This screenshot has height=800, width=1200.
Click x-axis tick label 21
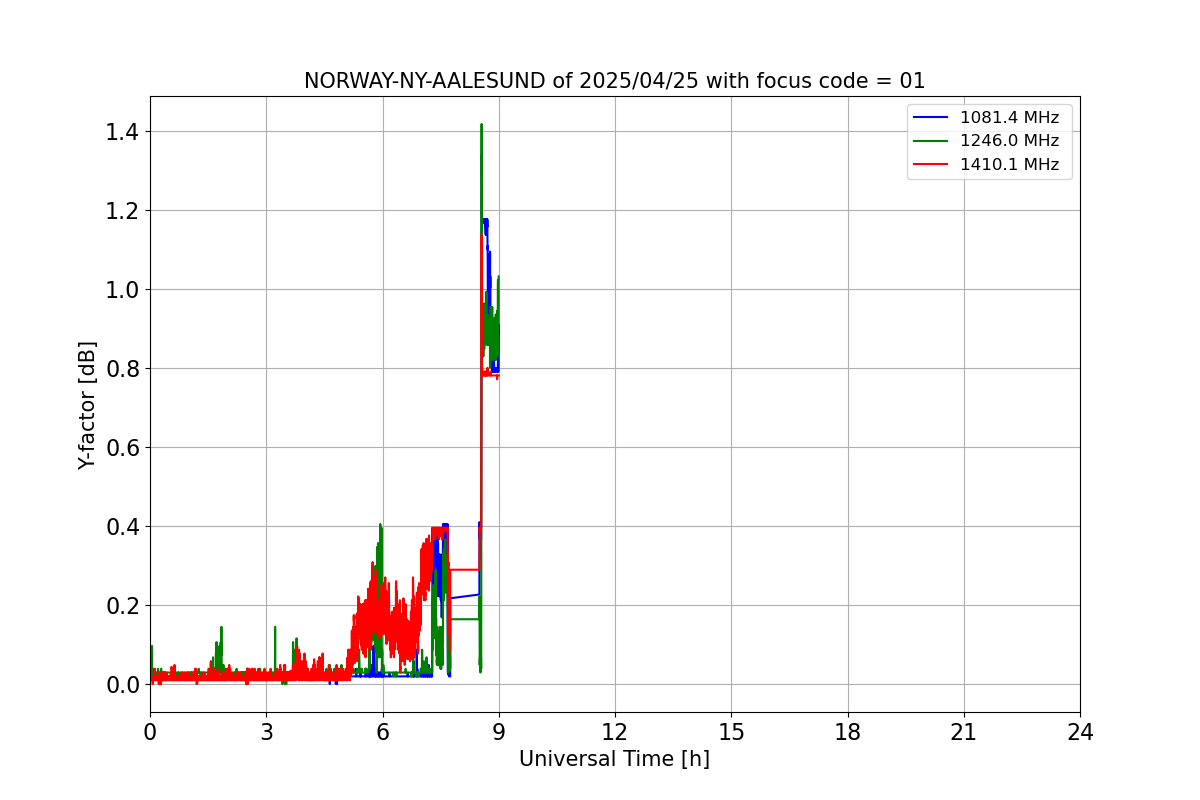(x=964, y=732)
